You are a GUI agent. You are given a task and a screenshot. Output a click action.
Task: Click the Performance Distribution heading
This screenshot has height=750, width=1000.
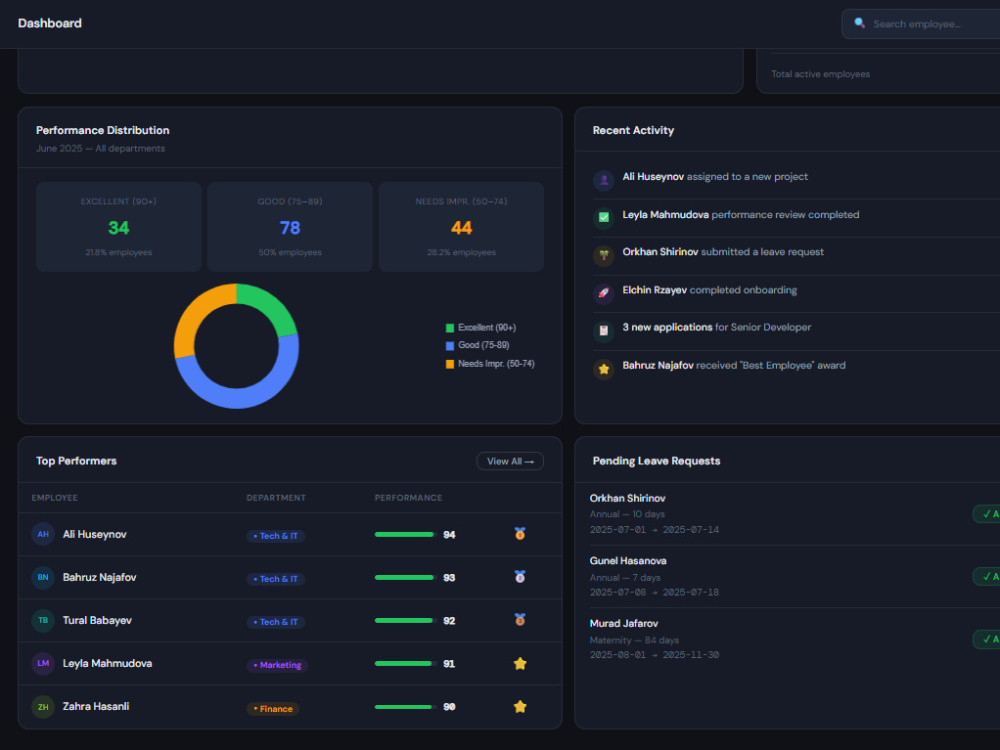click(x=103, y=130)
